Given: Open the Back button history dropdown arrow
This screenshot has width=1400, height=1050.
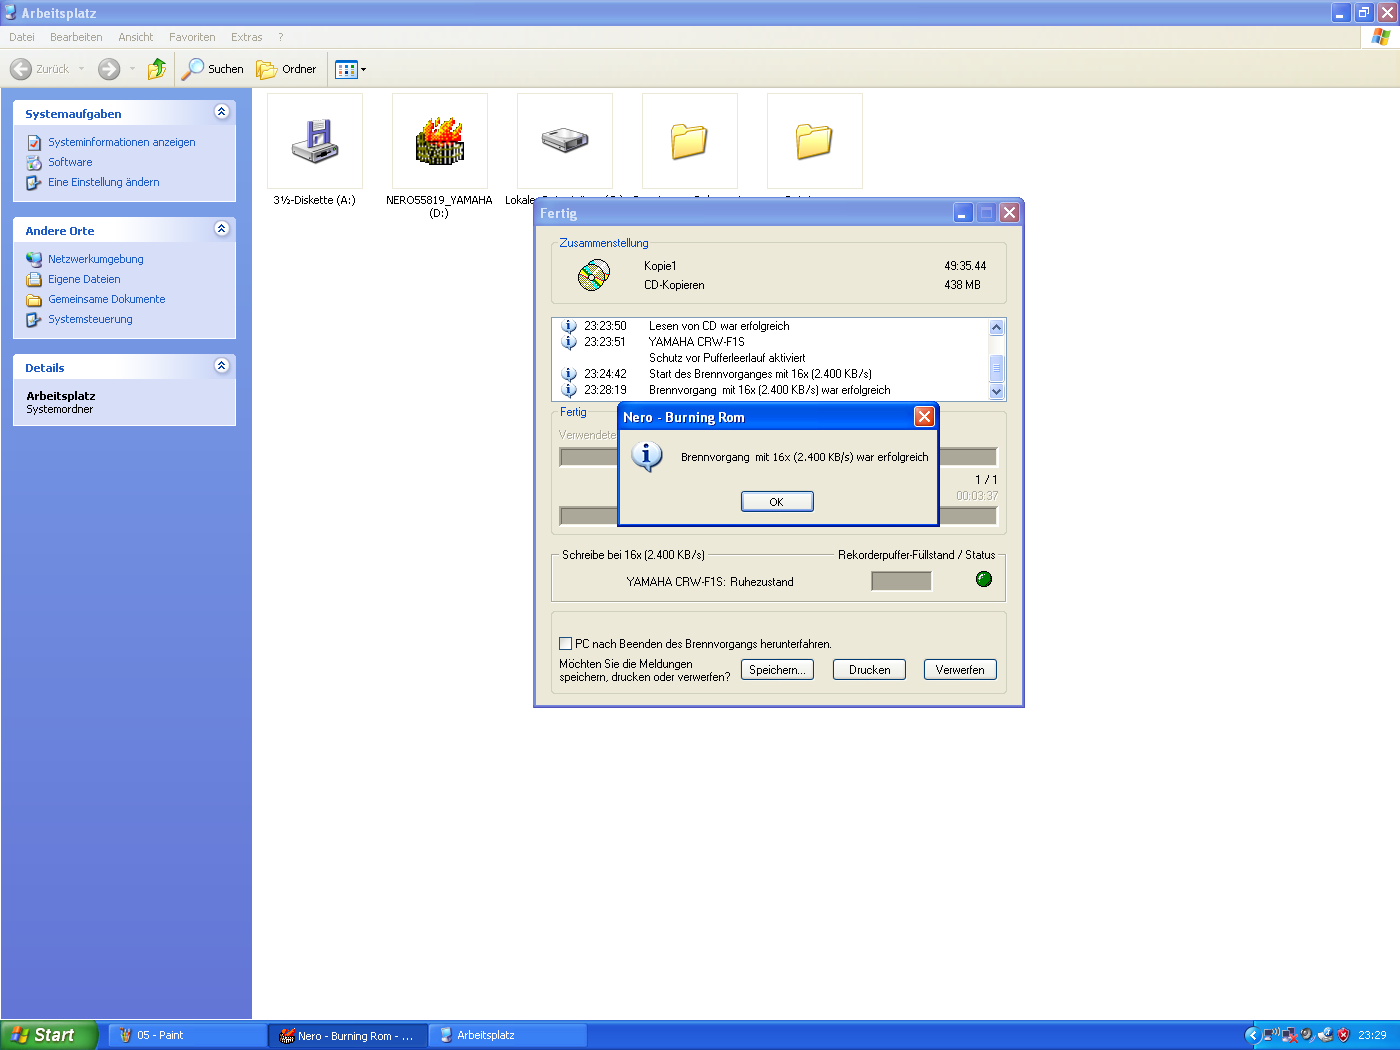Looking at the screenshot, I should point(81,69).
